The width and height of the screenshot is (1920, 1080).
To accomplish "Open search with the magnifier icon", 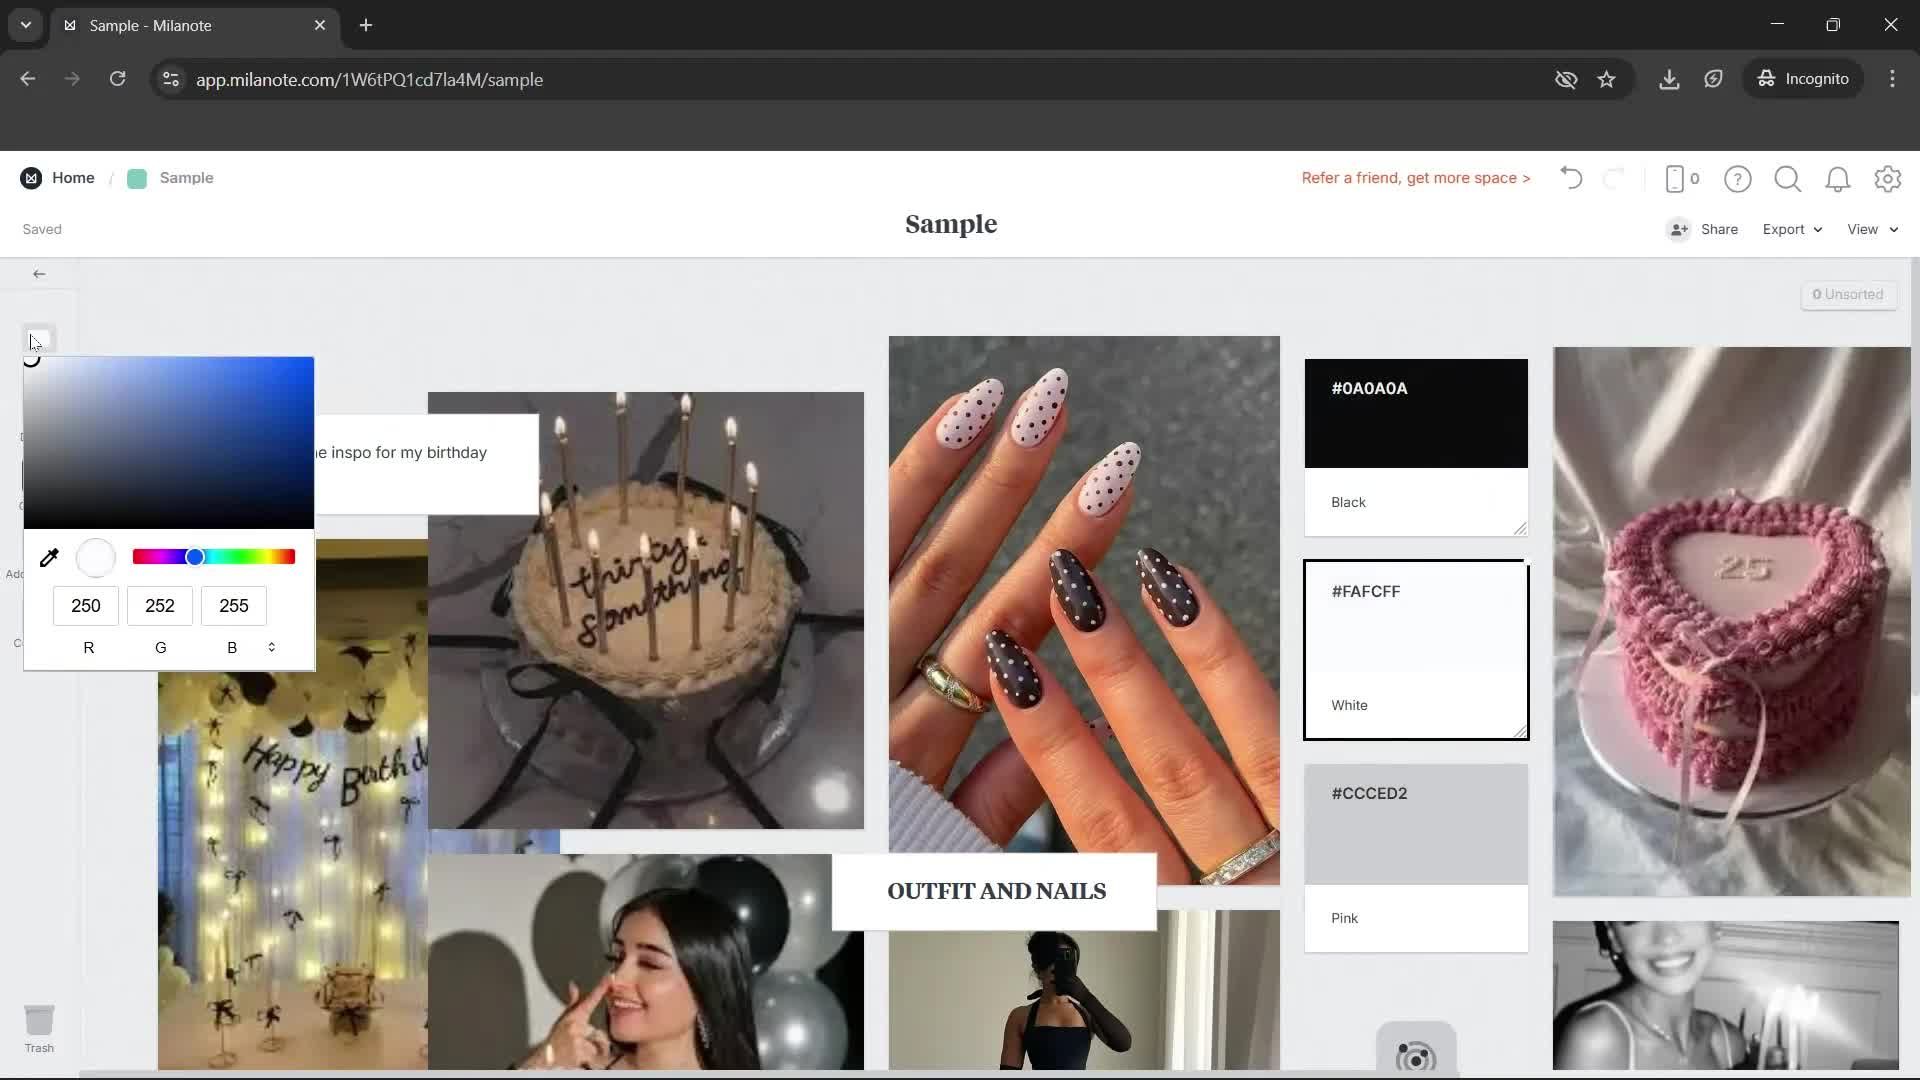I will [1788, 178].
